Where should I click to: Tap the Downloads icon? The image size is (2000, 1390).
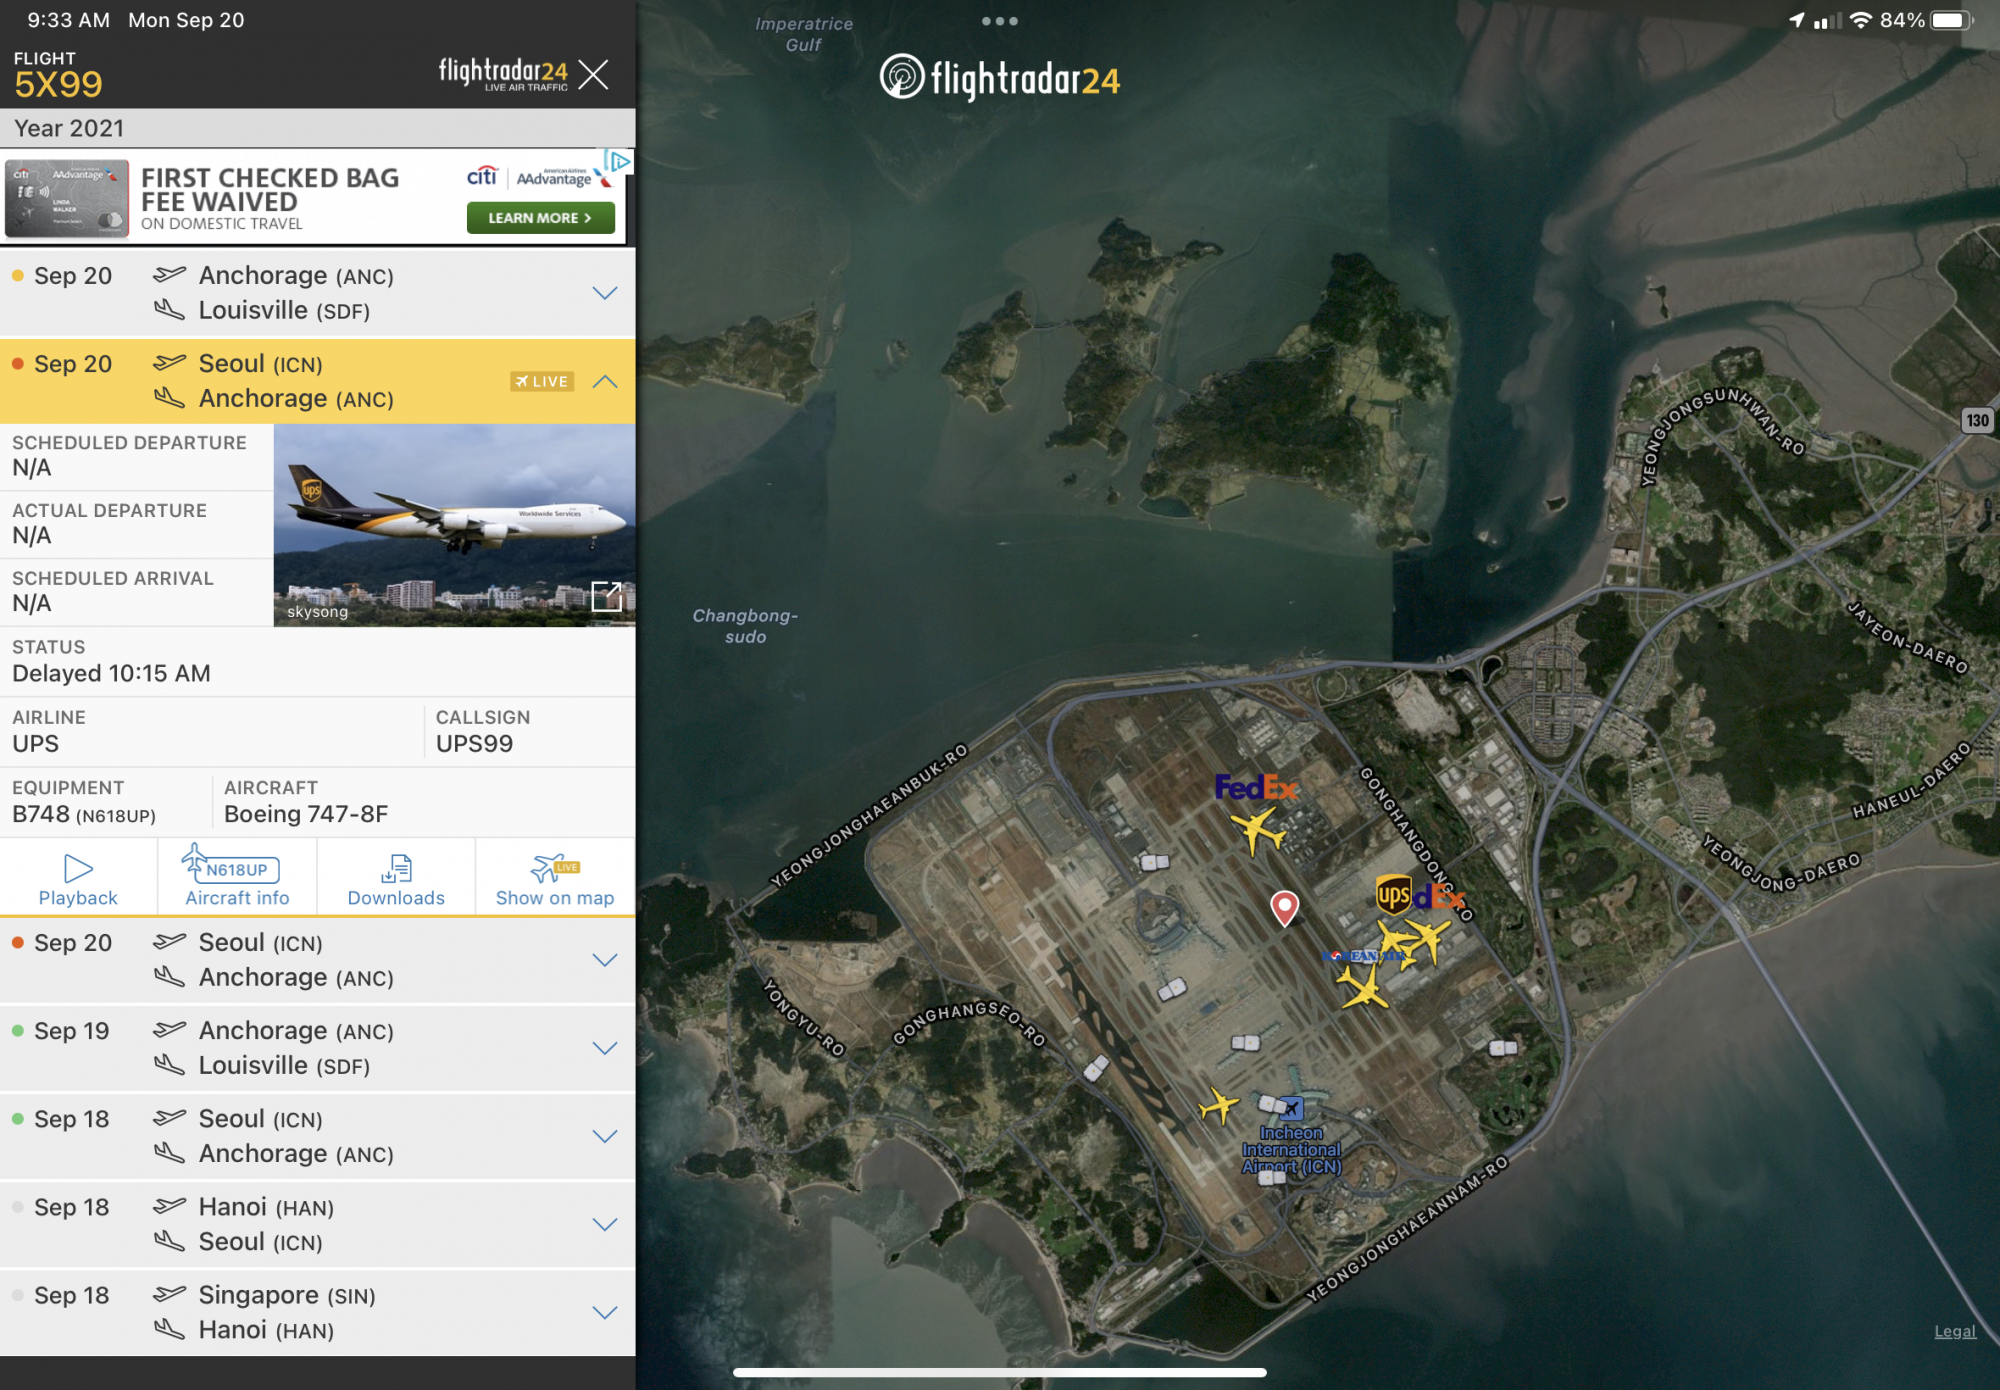[396, 868]
